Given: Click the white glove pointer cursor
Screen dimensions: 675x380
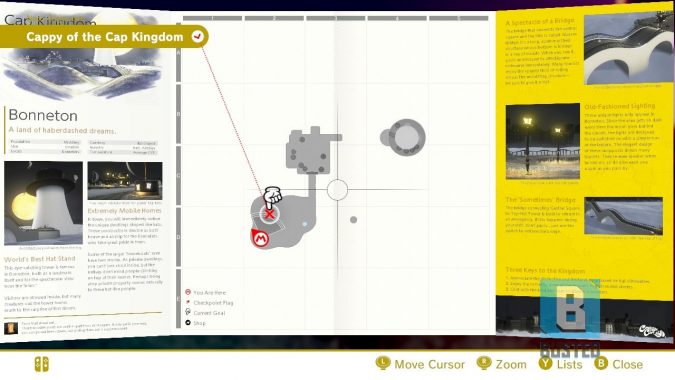Looking at the screenshot, I should tap(272, 197).
